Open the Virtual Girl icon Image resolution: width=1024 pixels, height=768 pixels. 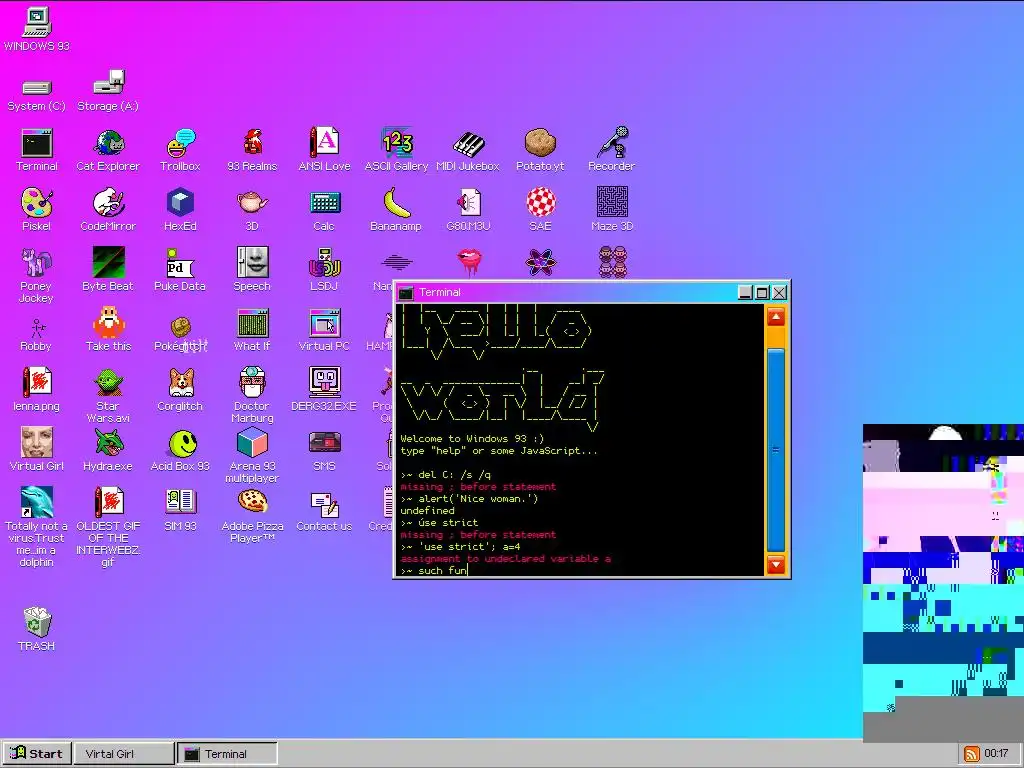37,449
